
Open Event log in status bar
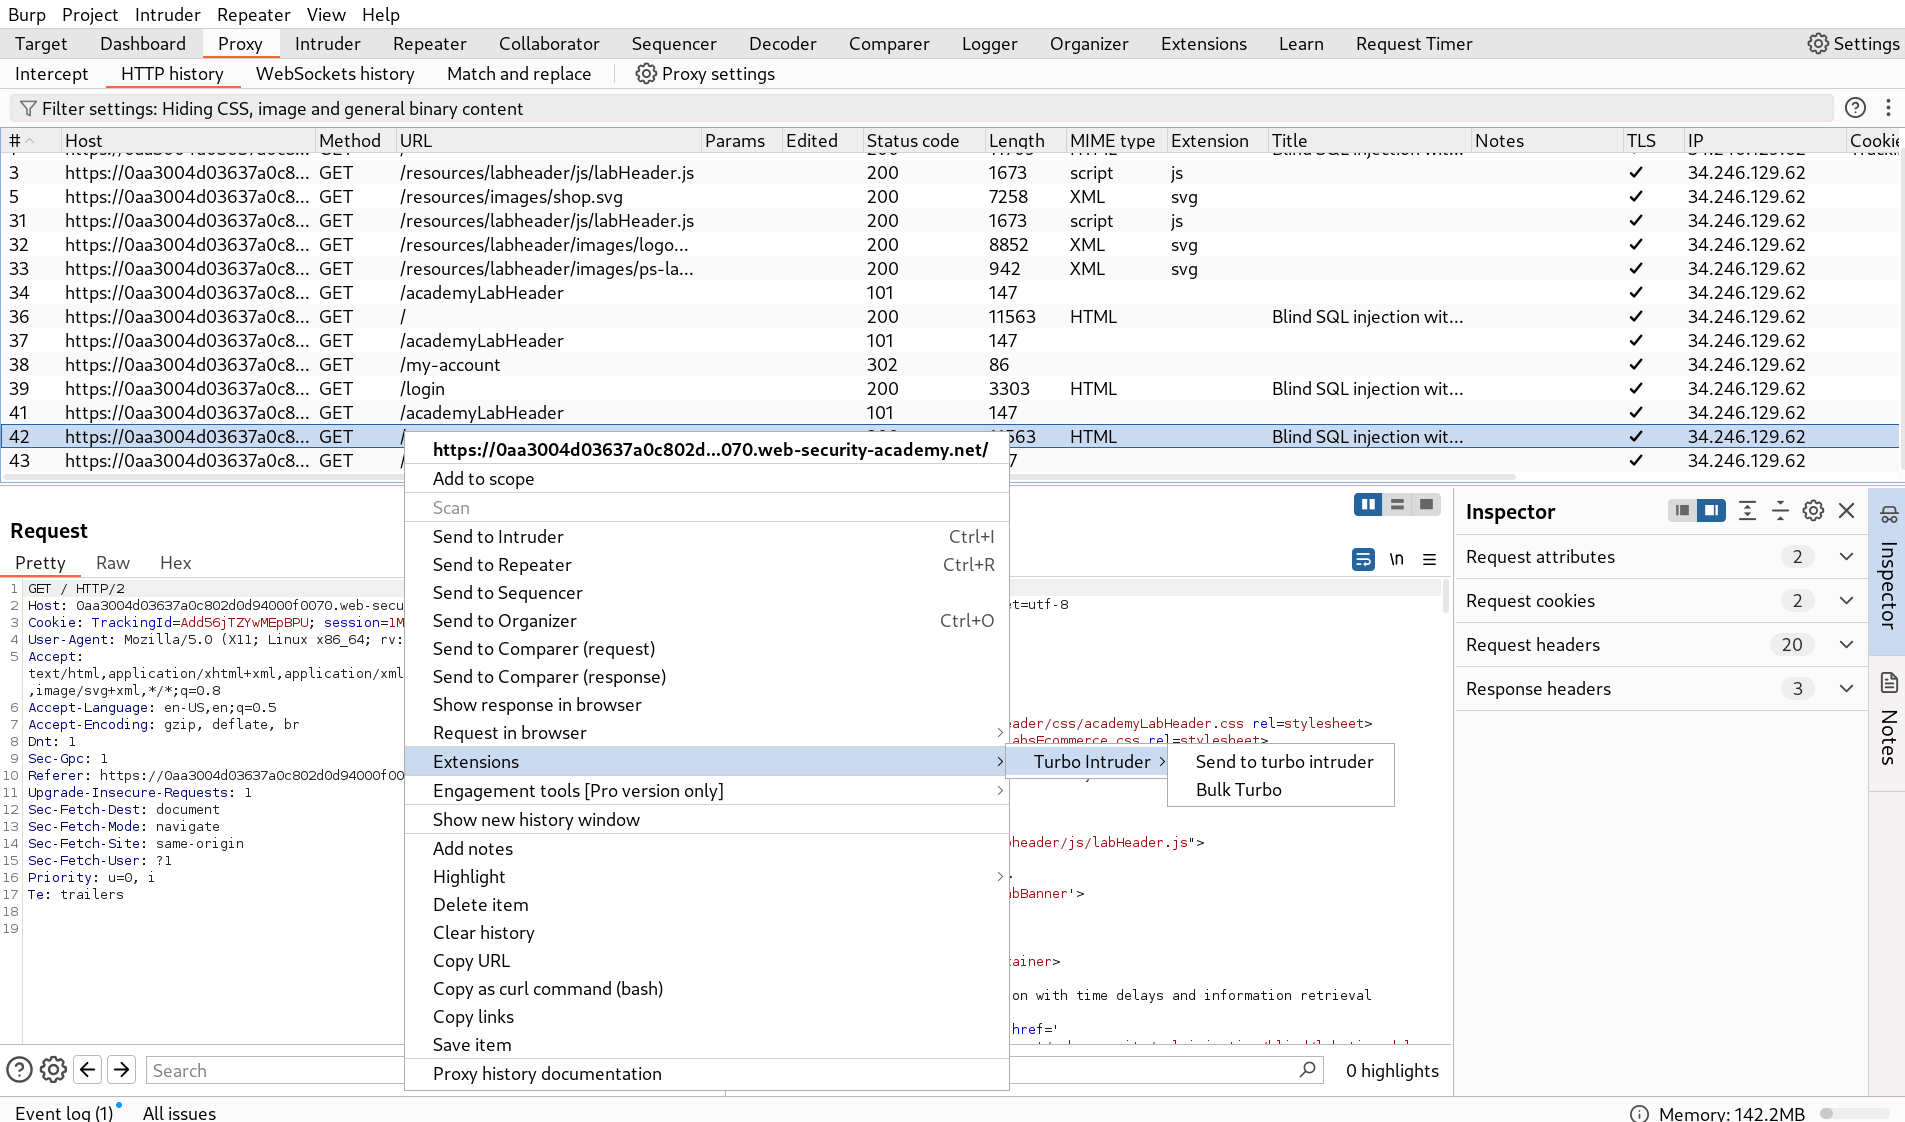coord(64,1113)
